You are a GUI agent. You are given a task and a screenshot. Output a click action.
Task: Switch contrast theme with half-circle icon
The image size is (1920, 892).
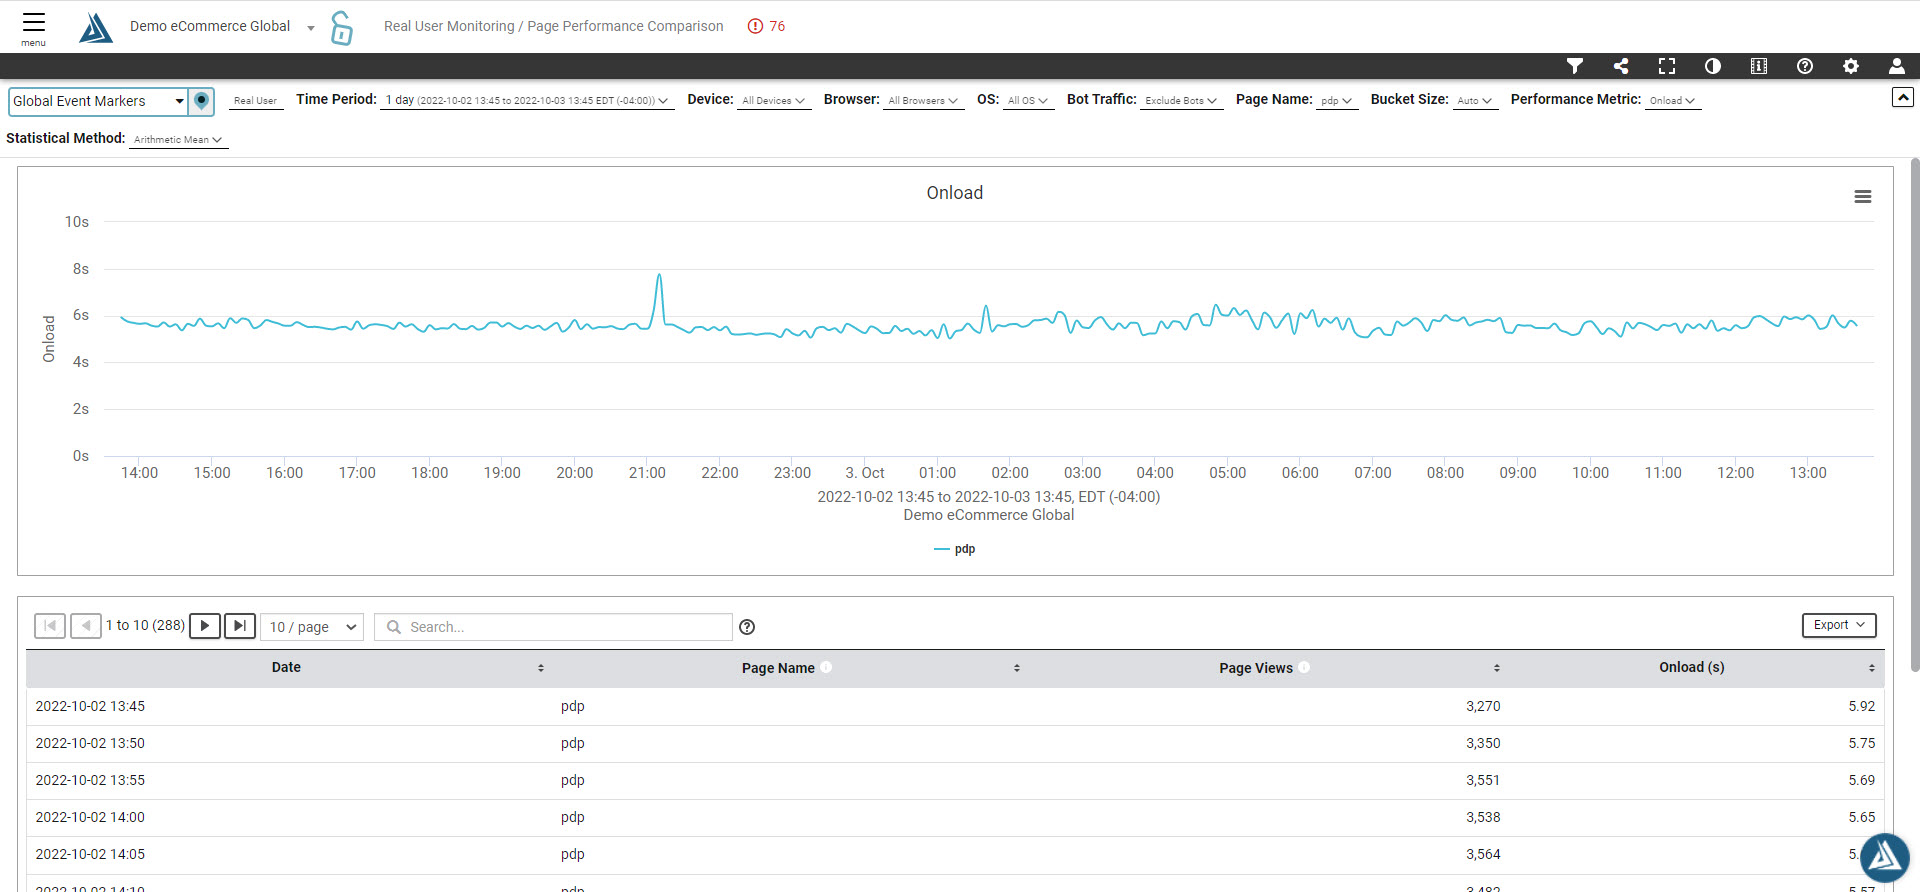[x=1713, y=66]
